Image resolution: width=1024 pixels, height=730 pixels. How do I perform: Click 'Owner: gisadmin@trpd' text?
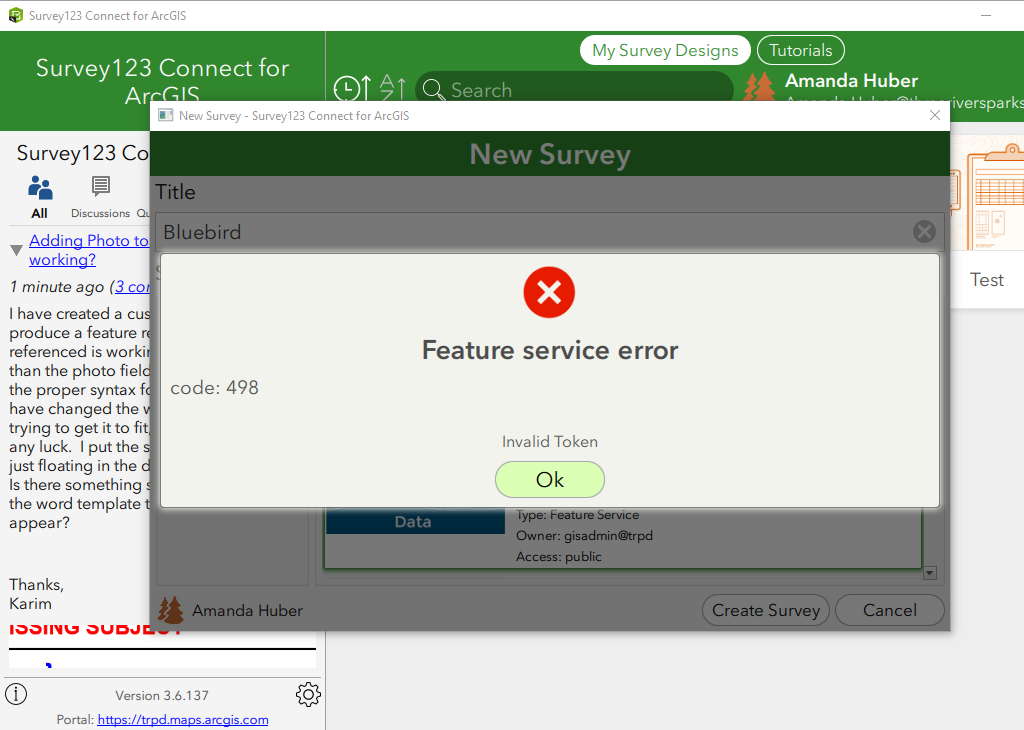pos(584,535)
